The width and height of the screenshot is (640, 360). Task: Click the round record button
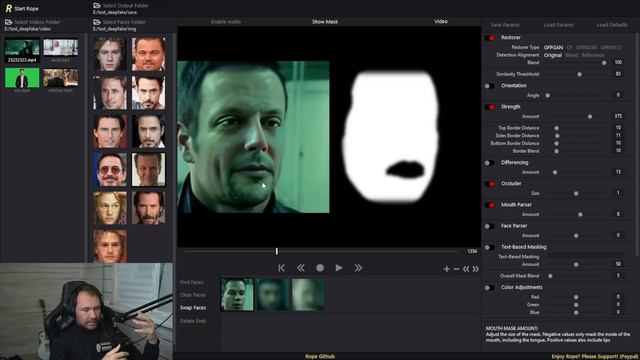tap(320, 268)
